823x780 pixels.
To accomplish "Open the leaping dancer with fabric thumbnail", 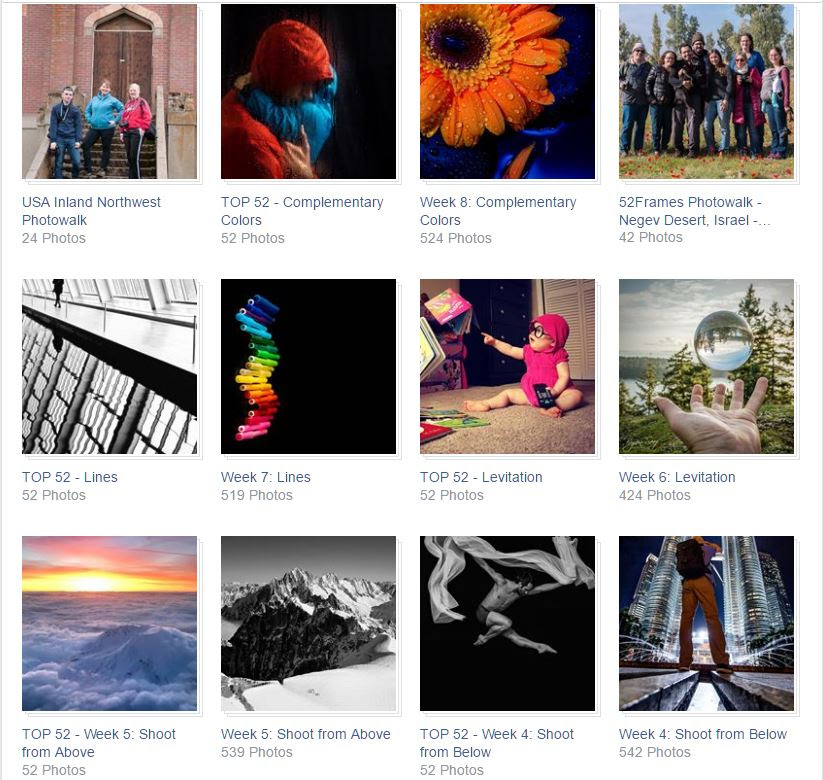I will pyautogui.click(x=507, y=624).
